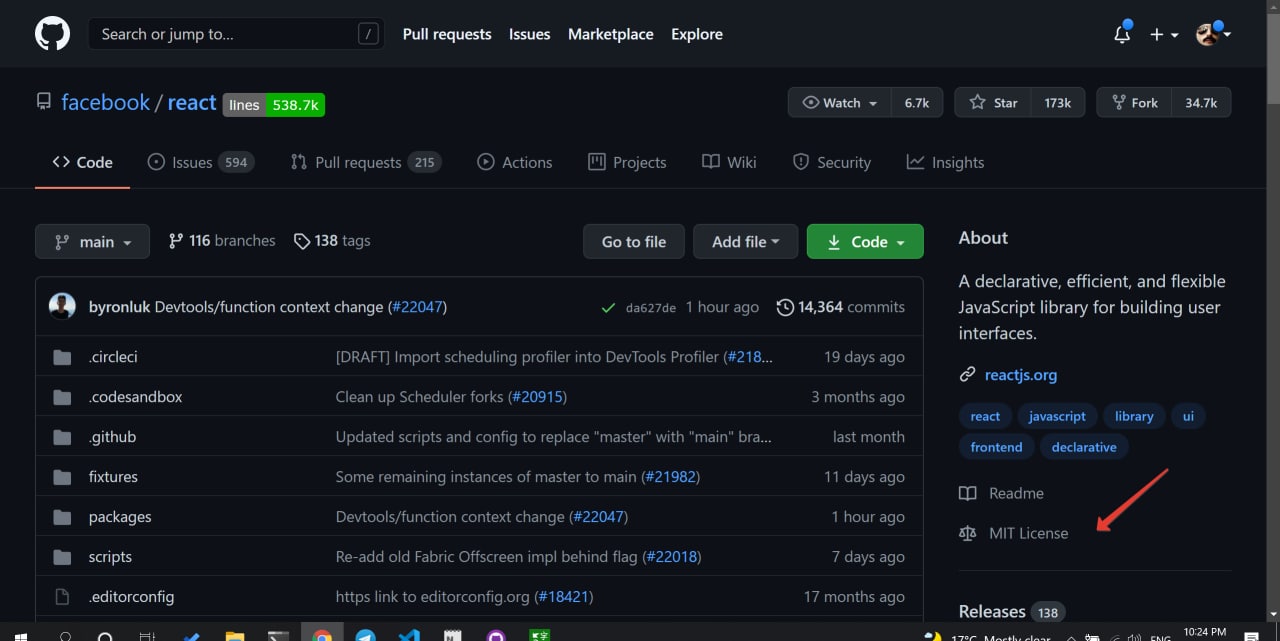The width and height of the screenshot is (1280, 641).
Task: Open the notifications bell
Action: click(1122, 34)
